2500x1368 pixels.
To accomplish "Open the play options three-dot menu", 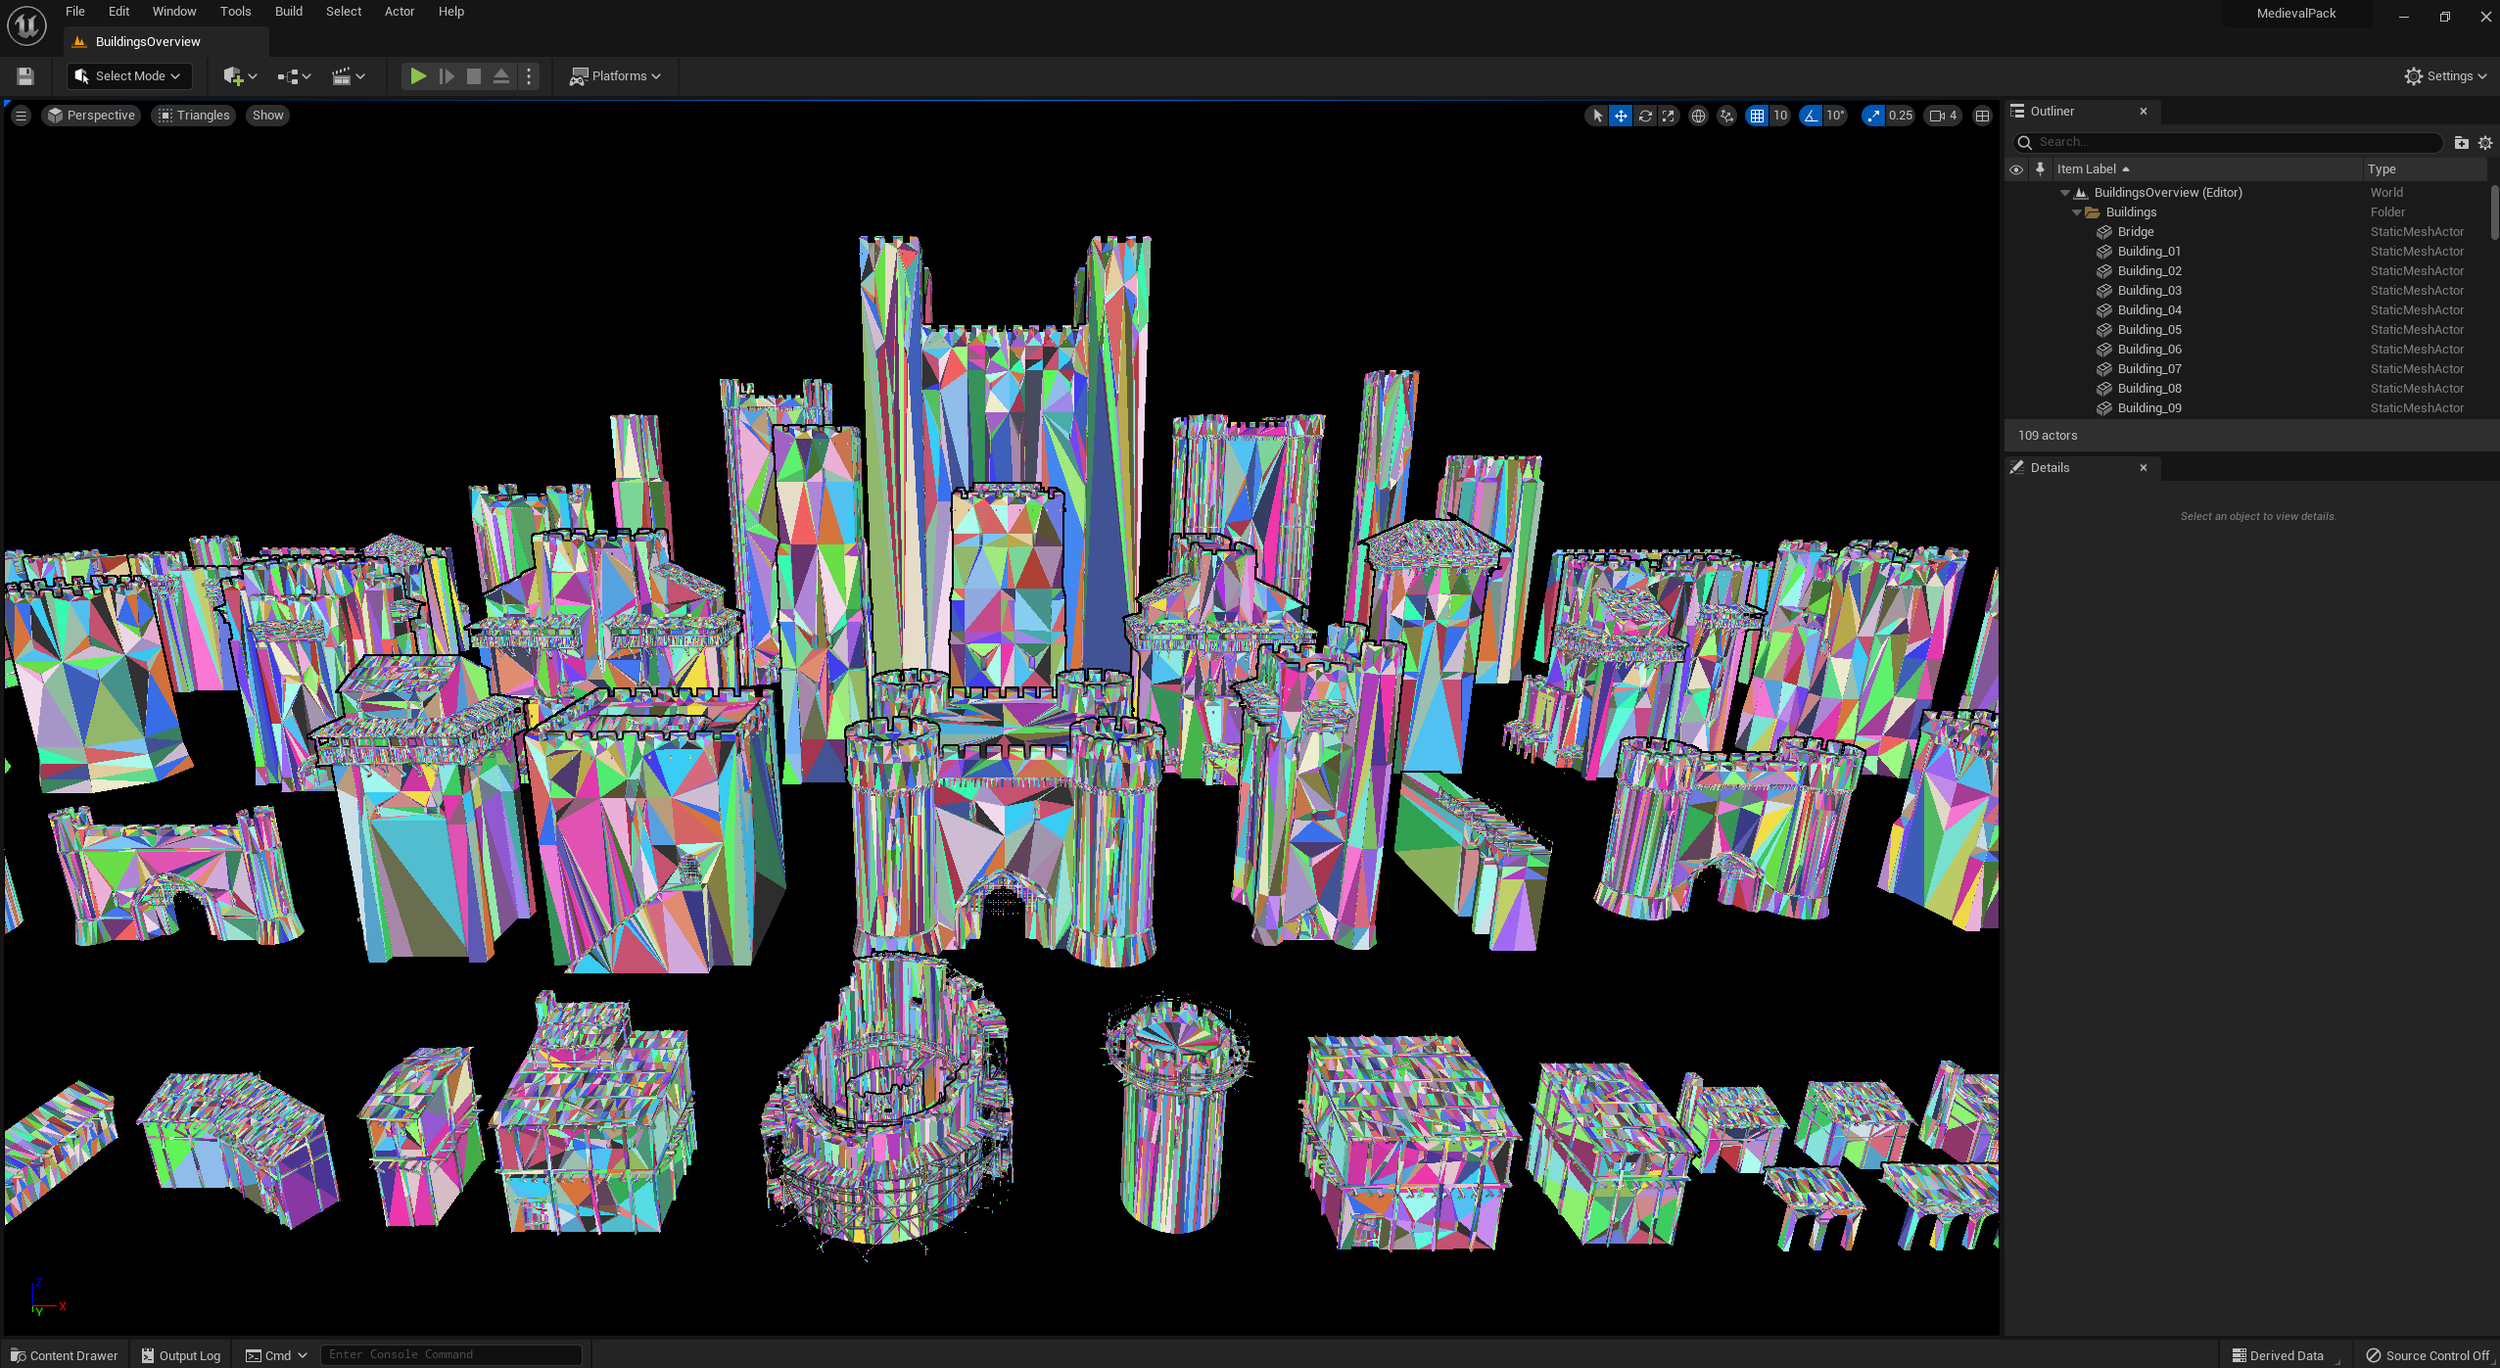I will [529, 76].
